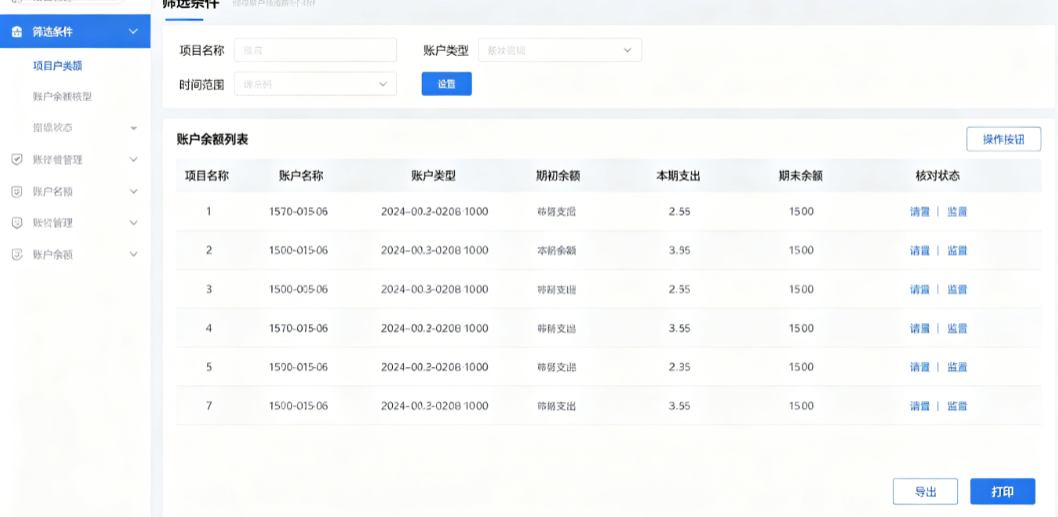The height and width of the screenshot is (517, 1058).
Task: Click the 1500 ending balance in row 4
Action: (x=801, y=329)
